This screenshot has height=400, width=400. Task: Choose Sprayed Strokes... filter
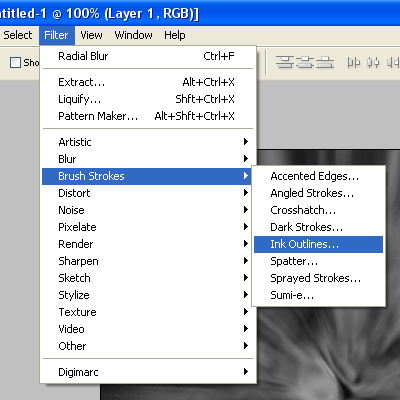coord(318,278)
